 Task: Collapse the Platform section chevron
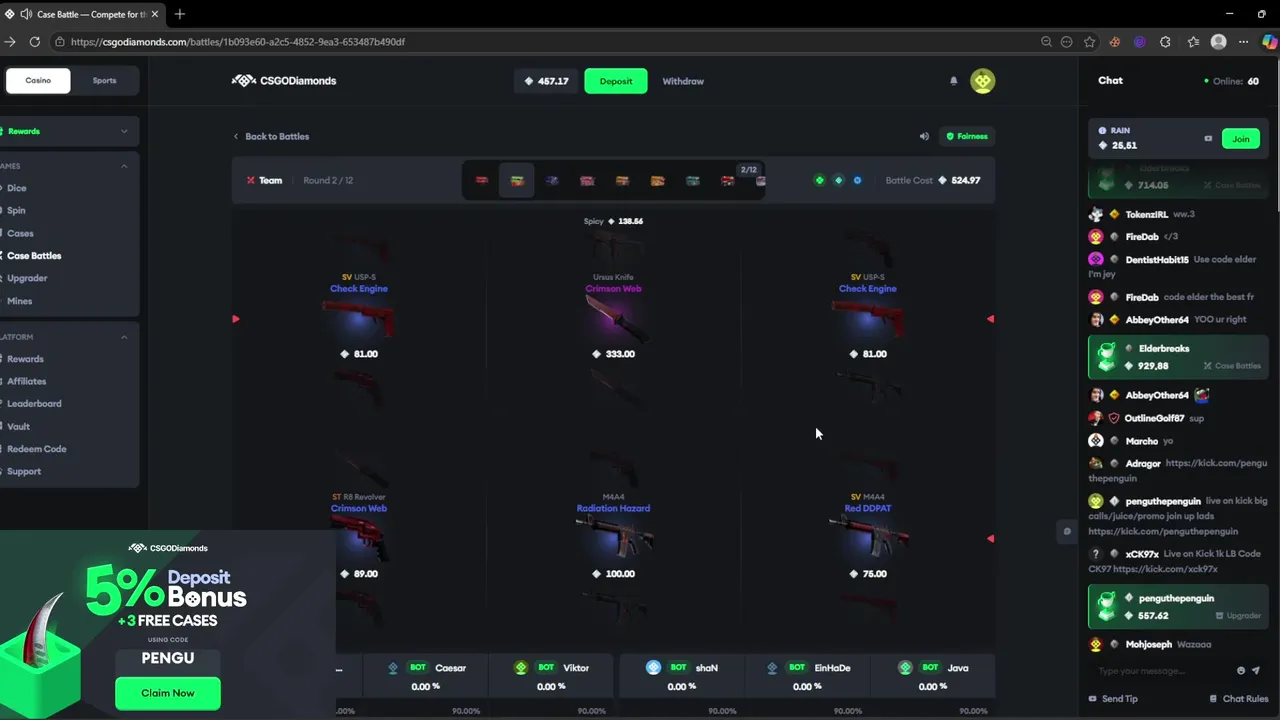pos(124,337)
